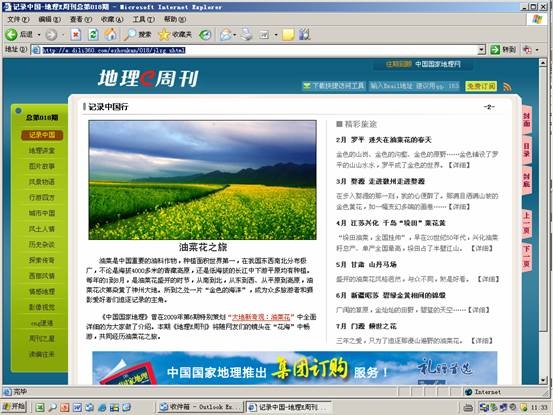Click the 目录 side tab

click(527, 150)
